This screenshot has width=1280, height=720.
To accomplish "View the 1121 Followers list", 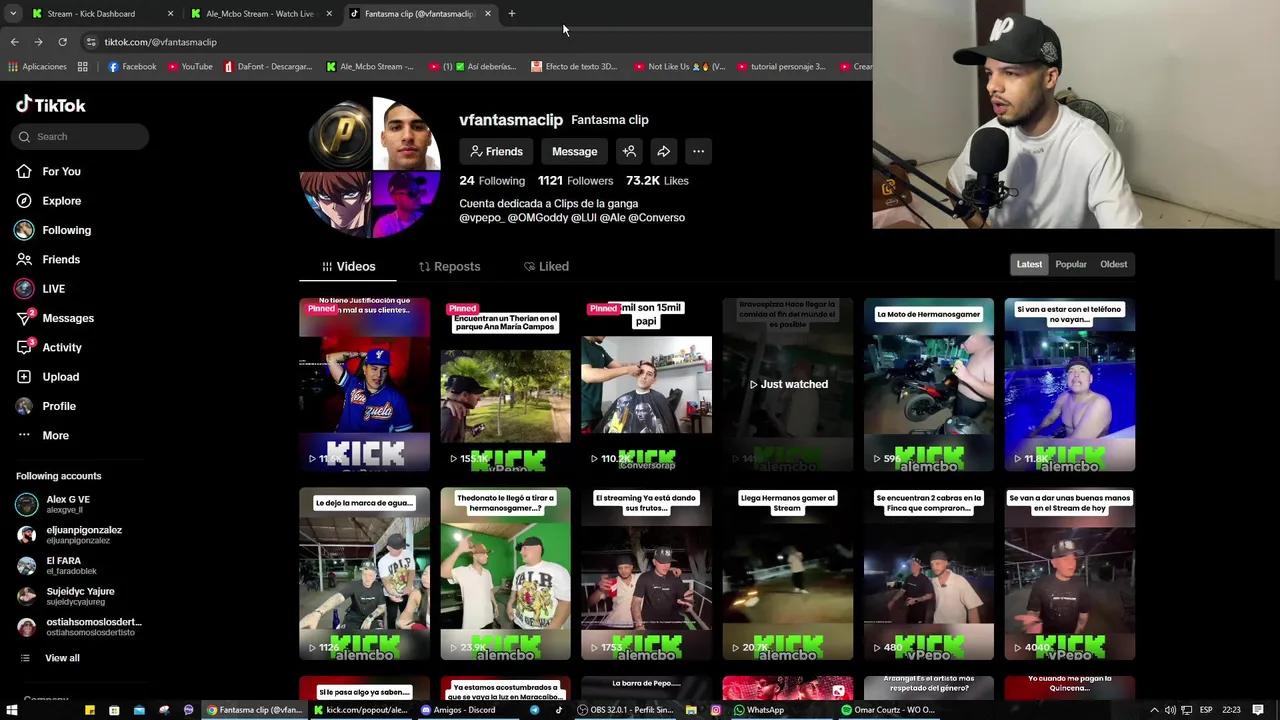I will coord(575,181).
